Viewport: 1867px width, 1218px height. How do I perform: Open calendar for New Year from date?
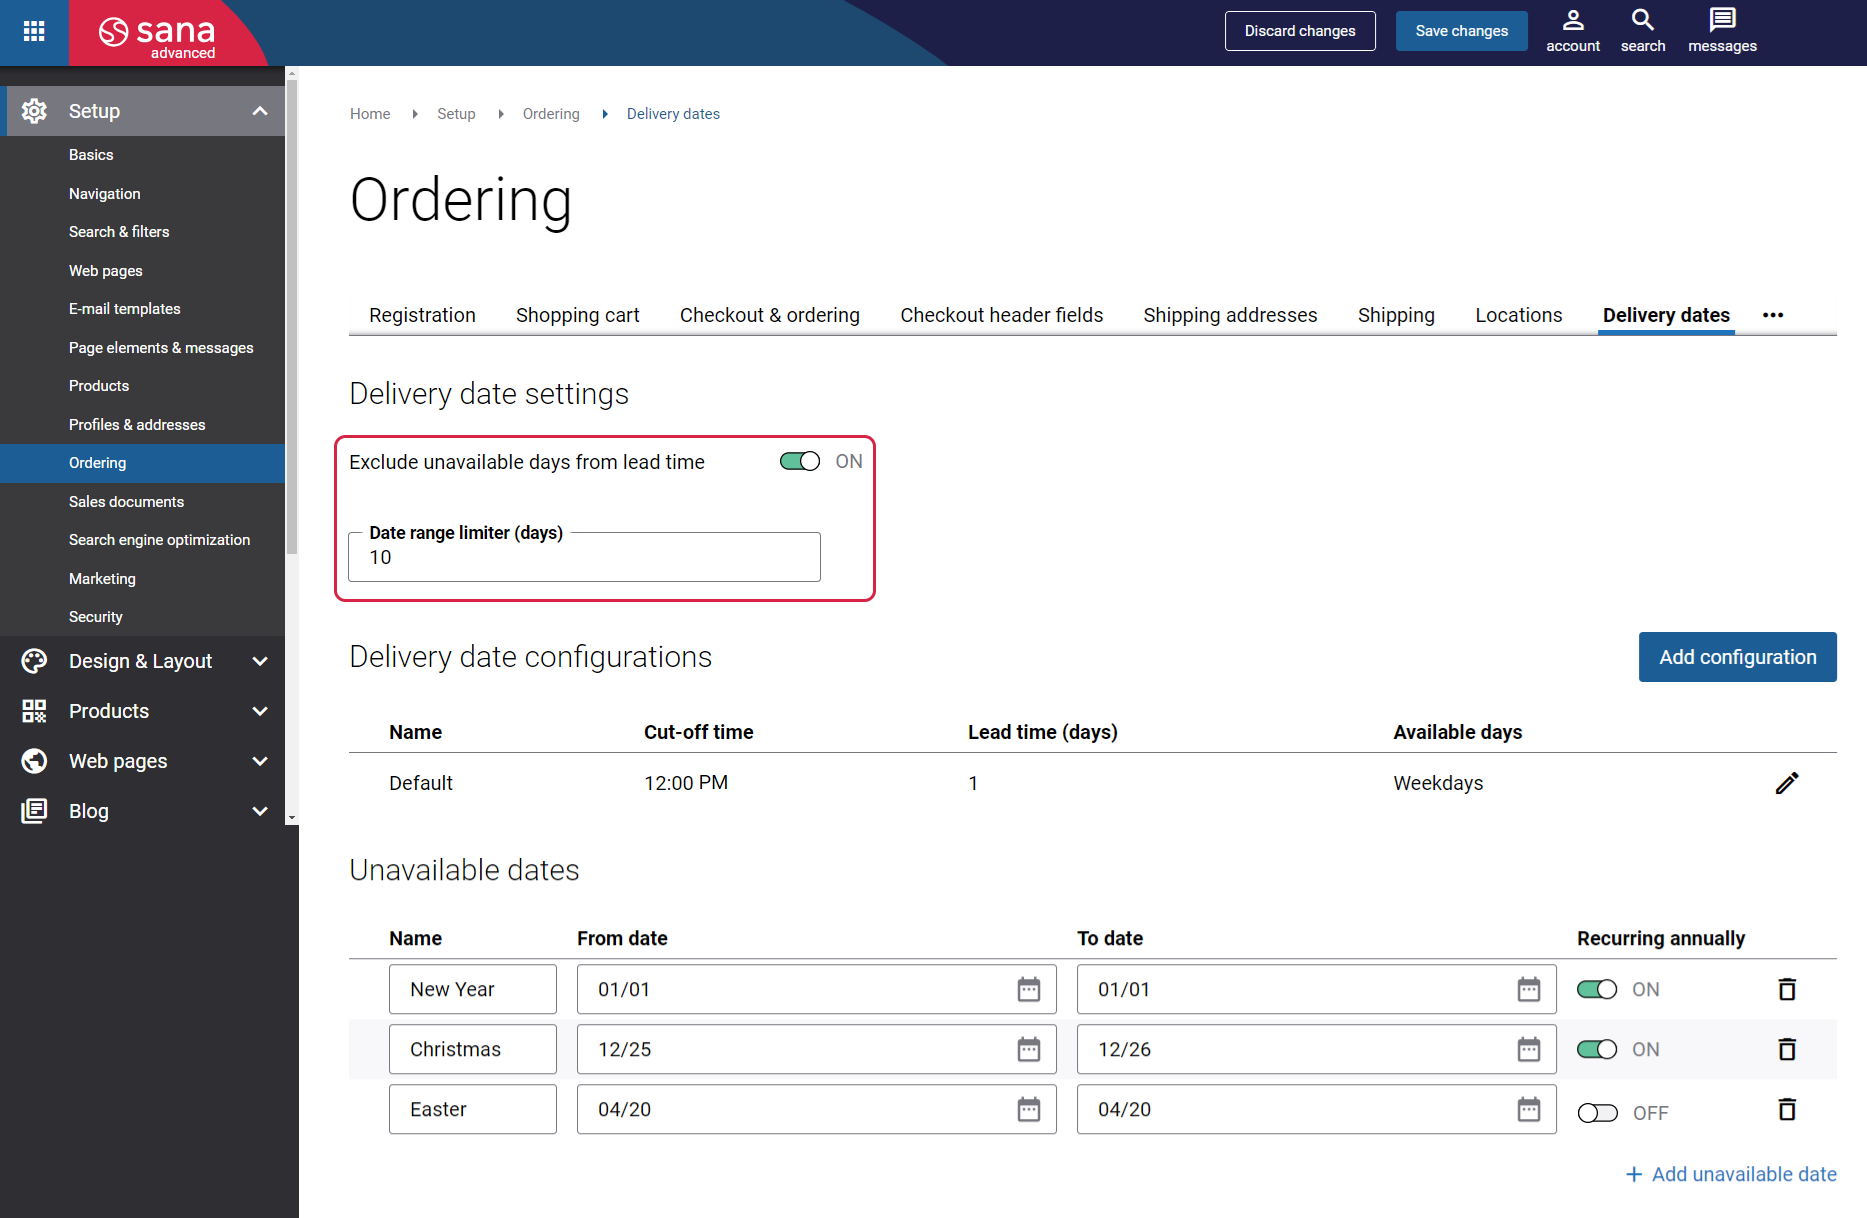pos(1029,989)
